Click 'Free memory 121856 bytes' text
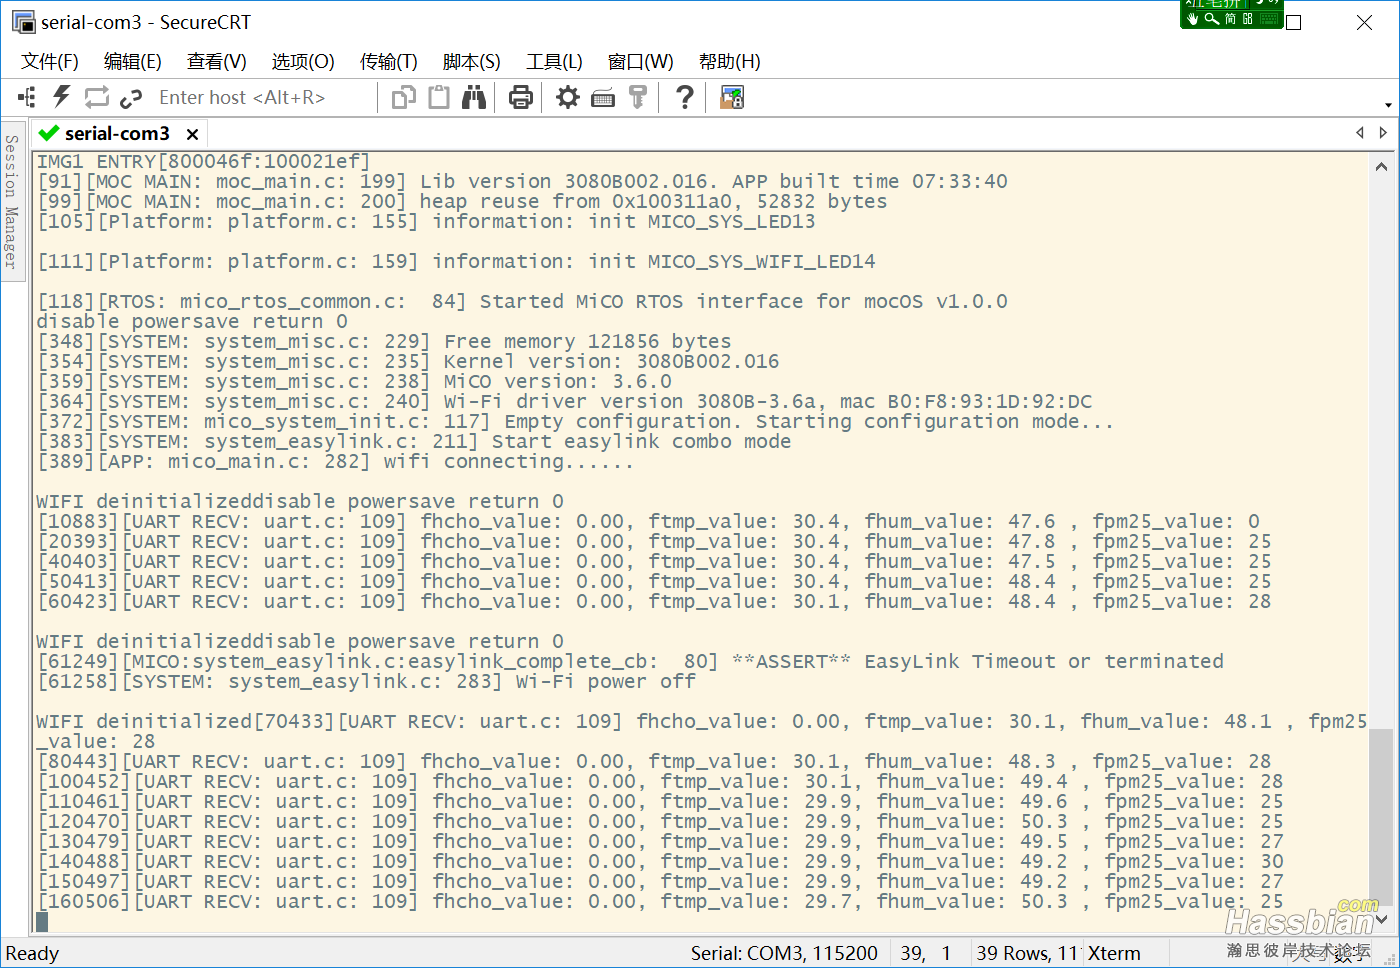The image size is (1400, 968). (x=588, y=341)
